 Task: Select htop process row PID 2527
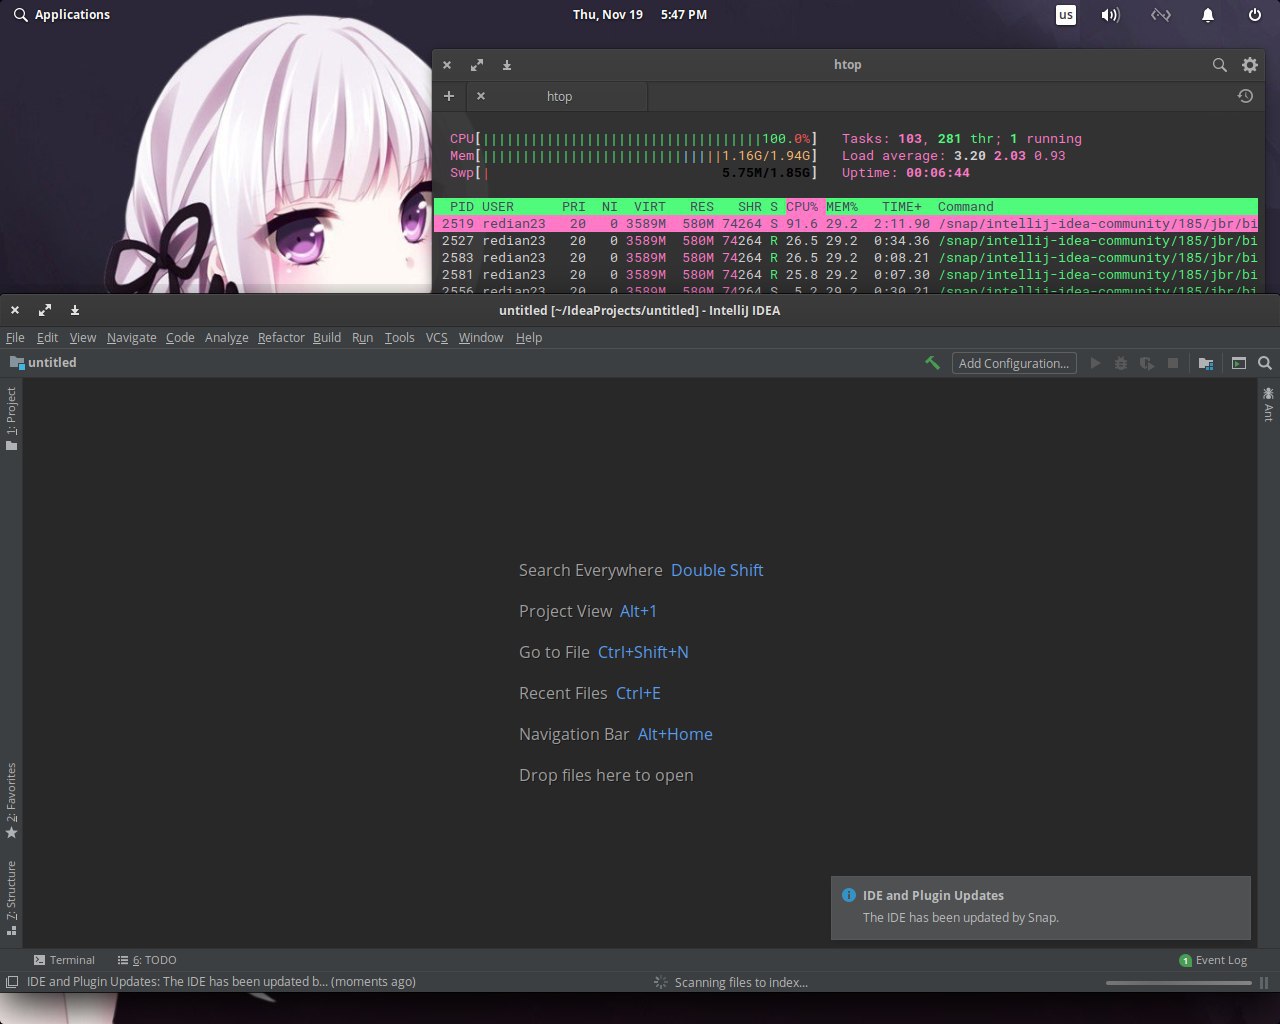tap(846, 241)
